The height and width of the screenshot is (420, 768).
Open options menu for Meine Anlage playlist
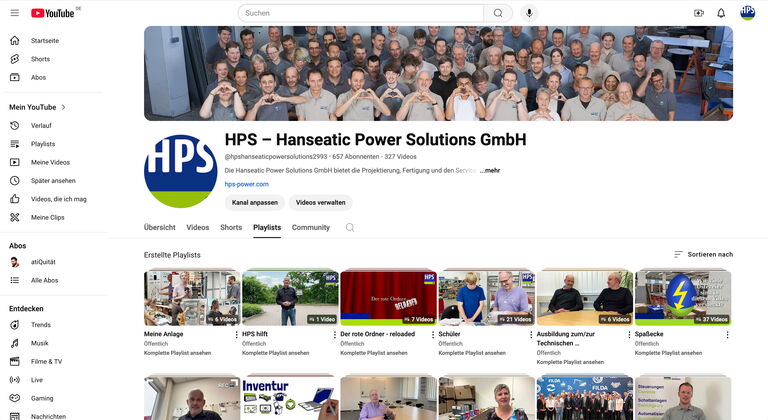click(x=237, y=334)
